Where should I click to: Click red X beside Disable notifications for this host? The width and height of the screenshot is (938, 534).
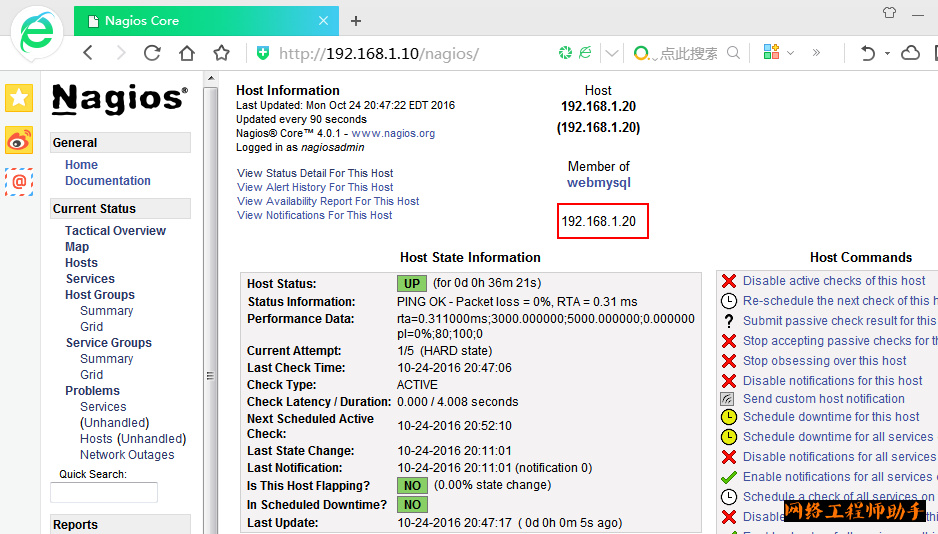729,381
